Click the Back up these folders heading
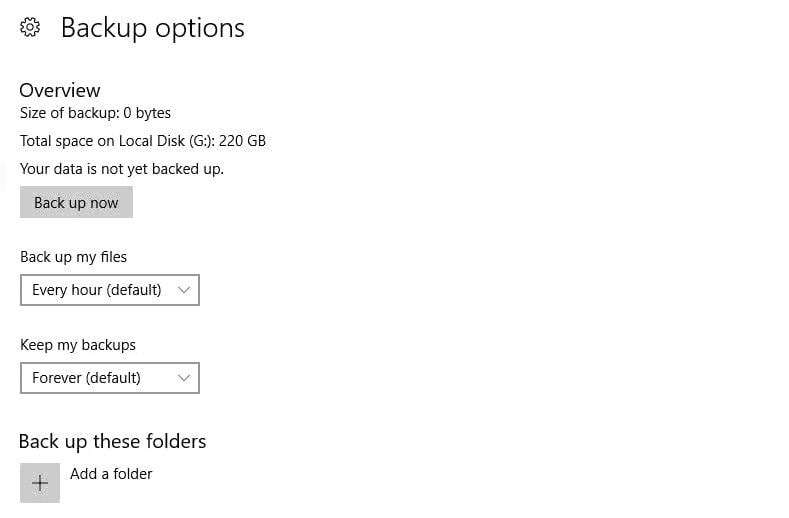Screen dimensions: 789x518 (112, 441)
